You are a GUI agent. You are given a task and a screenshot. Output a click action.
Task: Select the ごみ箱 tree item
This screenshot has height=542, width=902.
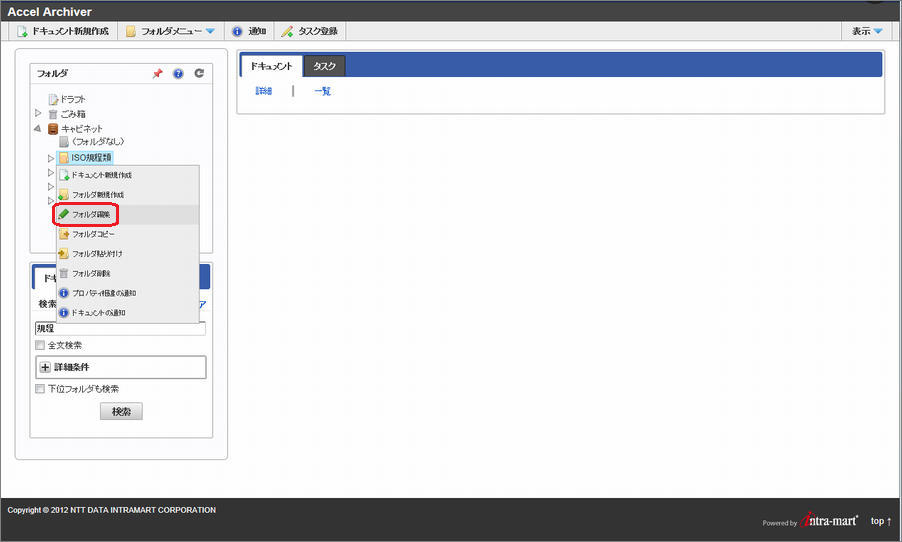(67, 114)
